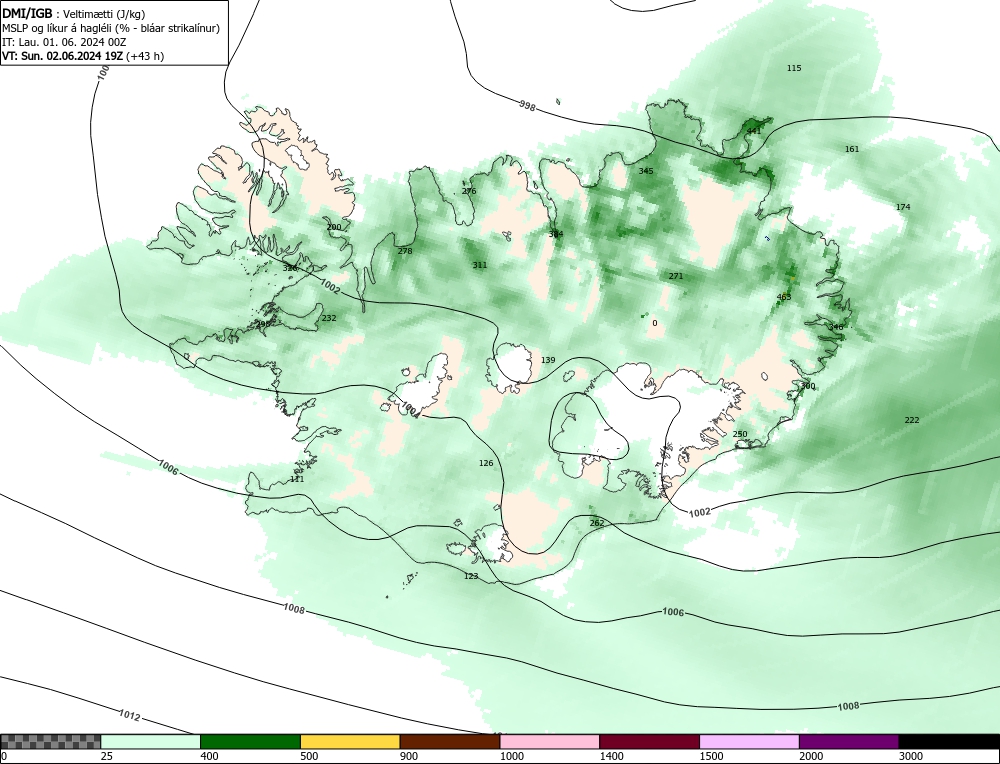Screen dimensions: 1000x764
Task: Click the map value '346'
Action: (x=836, y=327)
